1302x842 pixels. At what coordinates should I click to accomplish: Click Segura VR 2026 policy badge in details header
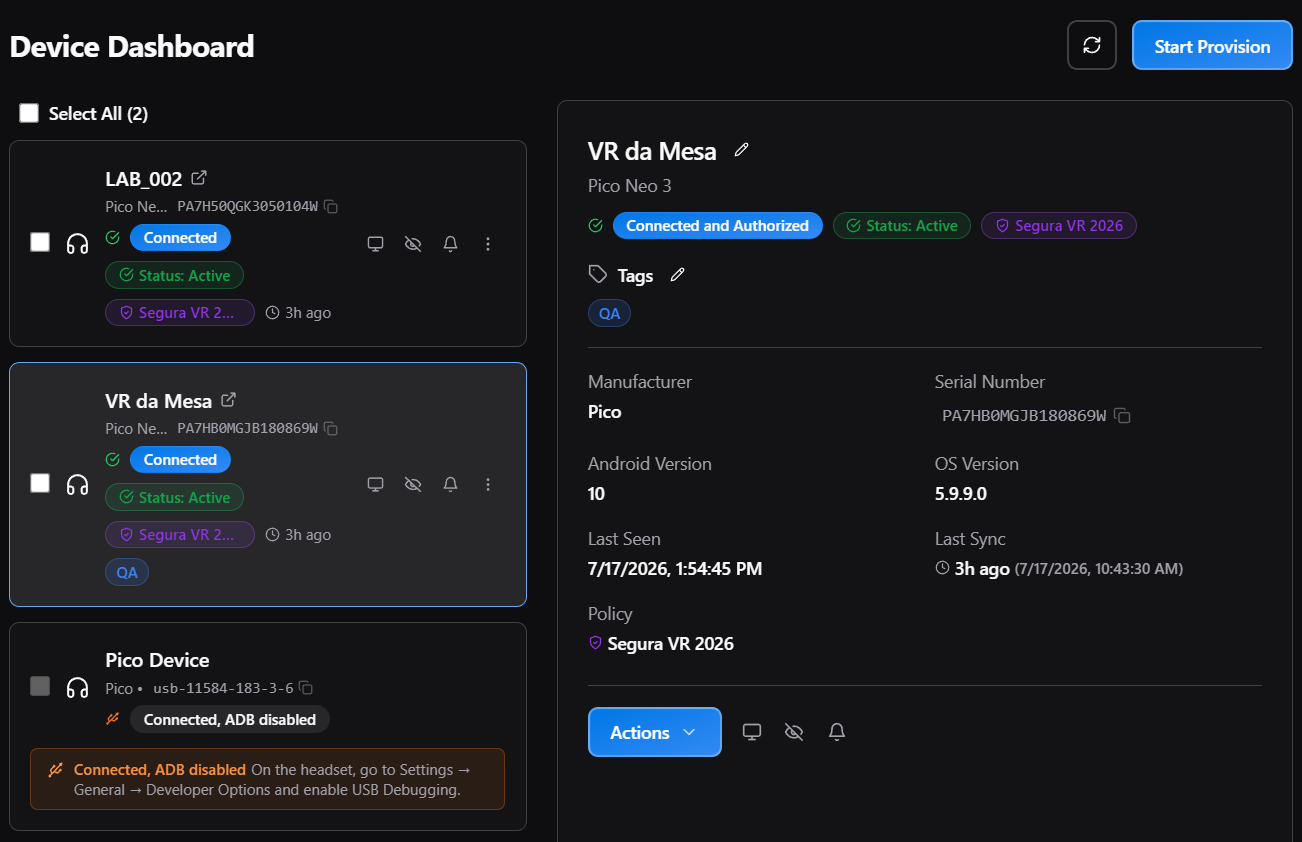click(1059, 226)
